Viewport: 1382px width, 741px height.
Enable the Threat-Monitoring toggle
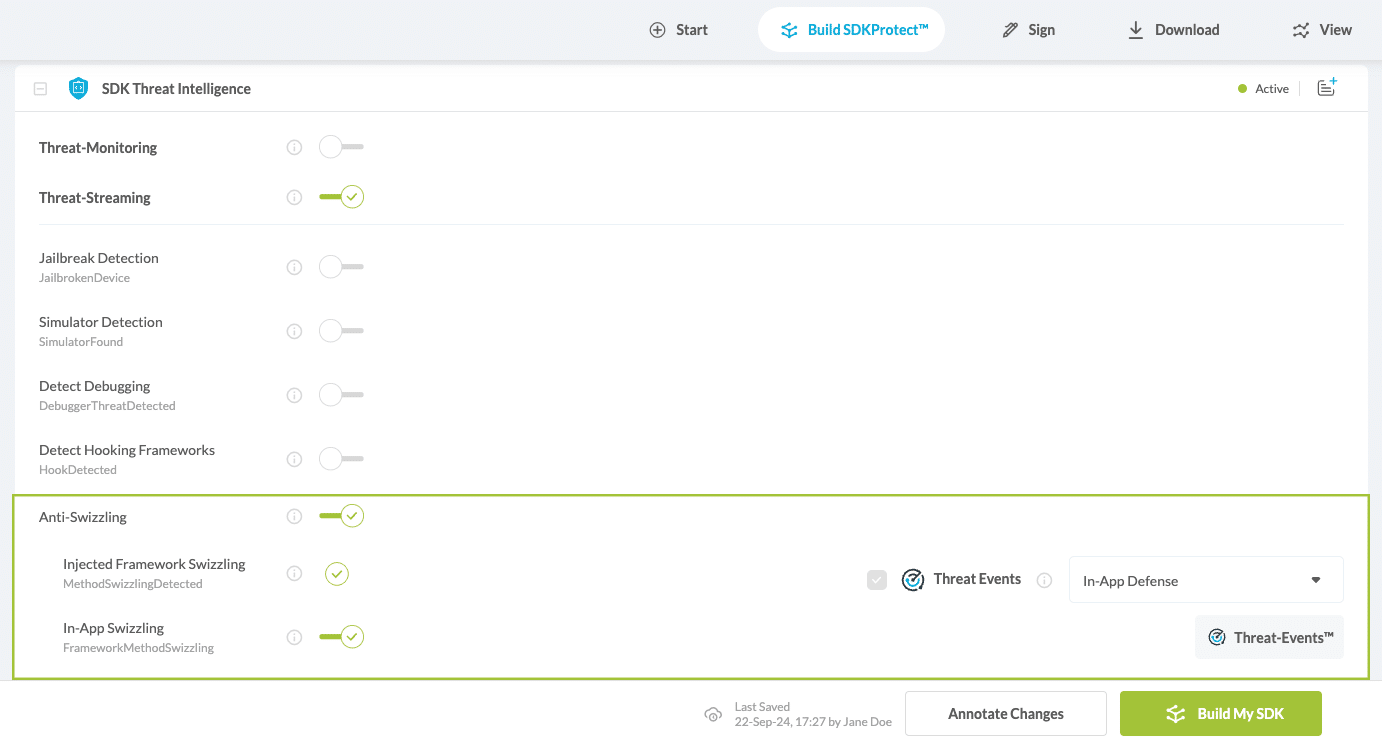[x=341, y=148]
